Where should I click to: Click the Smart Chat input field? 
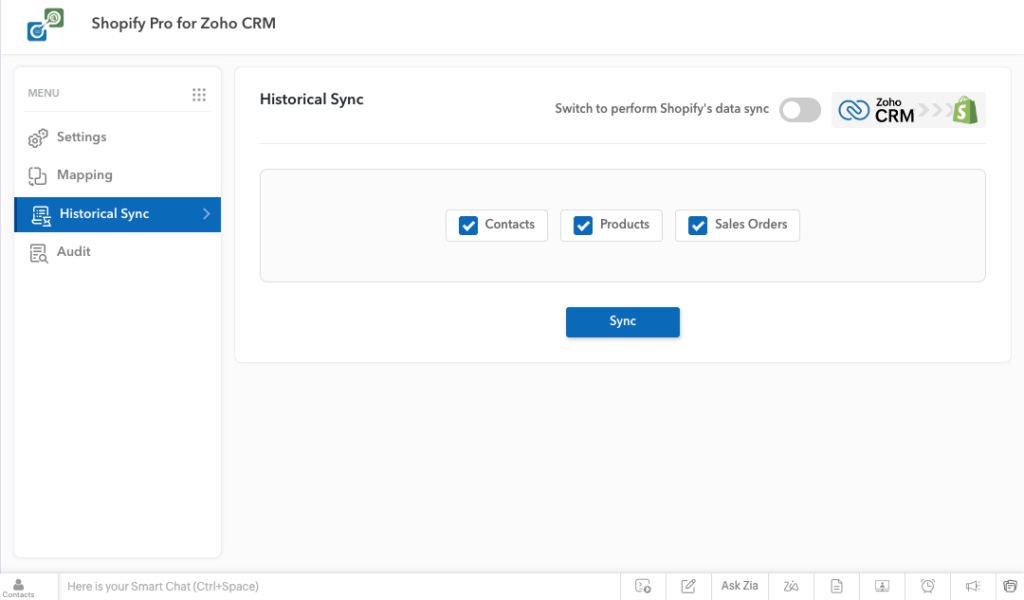coord(339,586)
